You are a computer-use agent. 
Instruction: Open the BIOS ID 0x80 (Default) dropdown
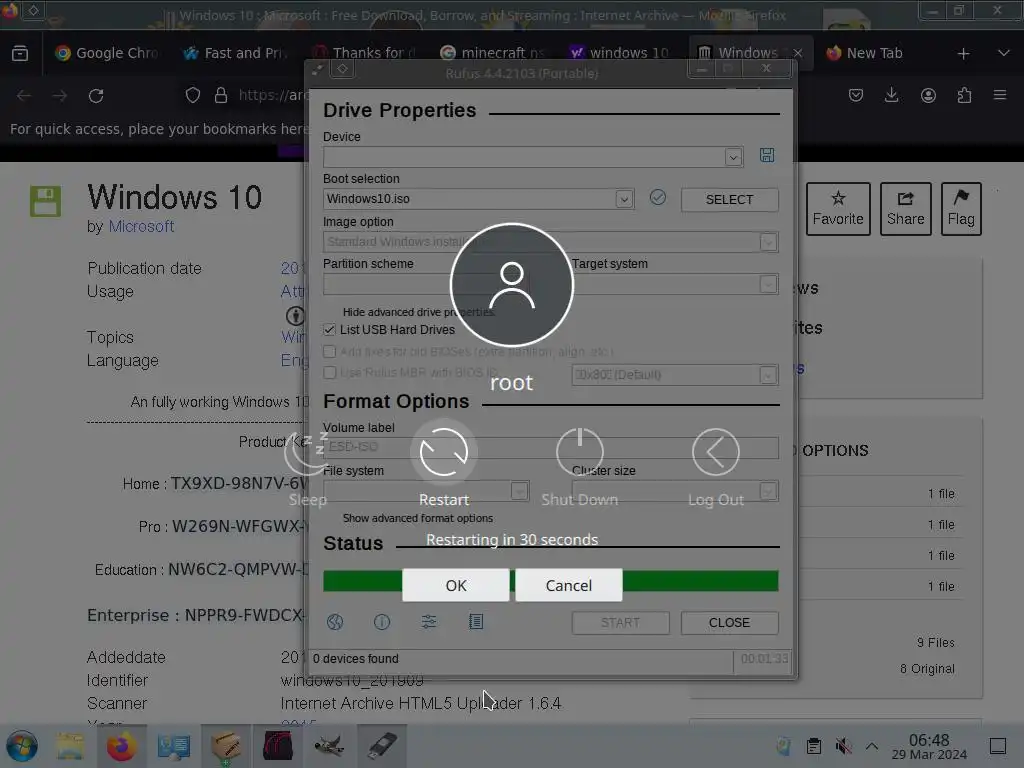click(x=768, y=375)
